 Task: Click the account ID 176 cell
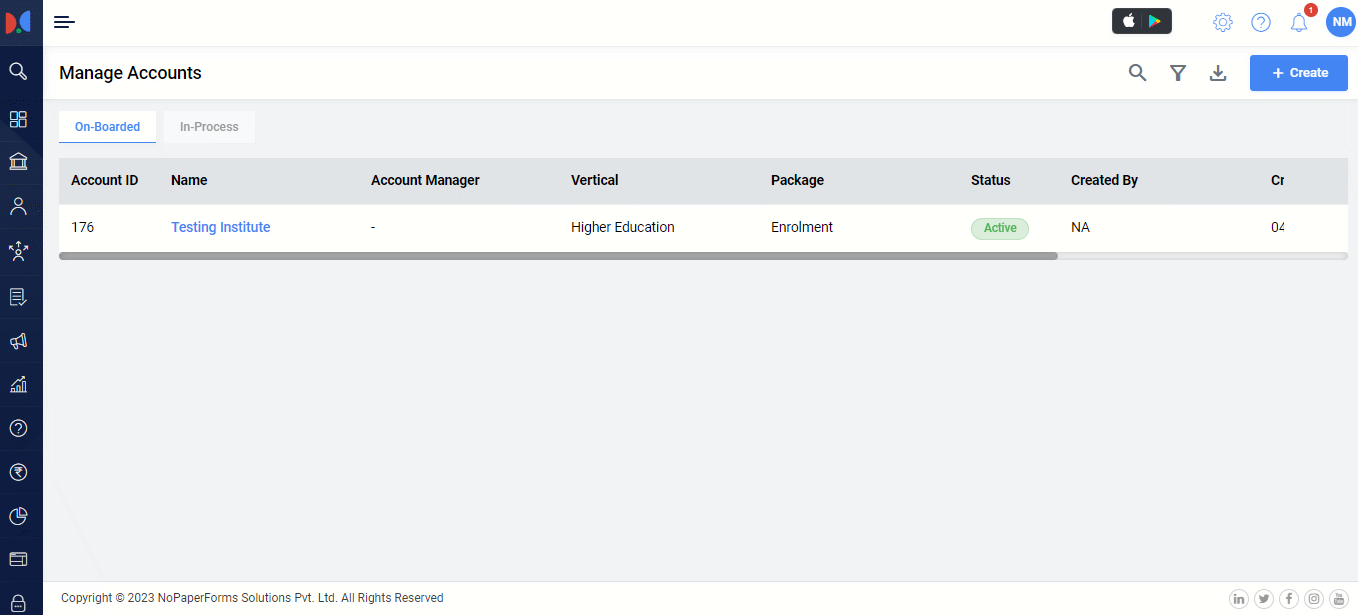pyautogui.click(x=83, y=227)
